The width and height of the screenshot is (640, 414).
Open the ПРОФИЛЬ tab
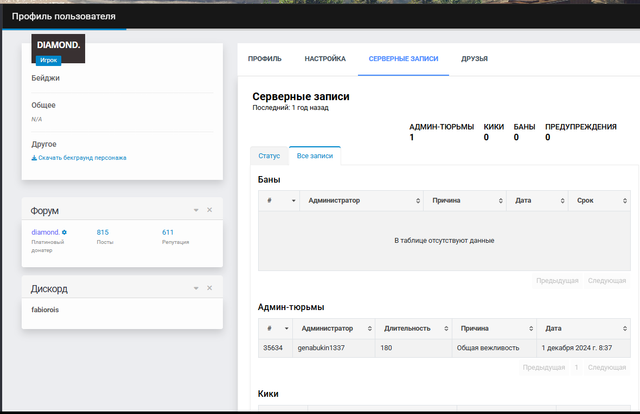click(x=264, y=59)
